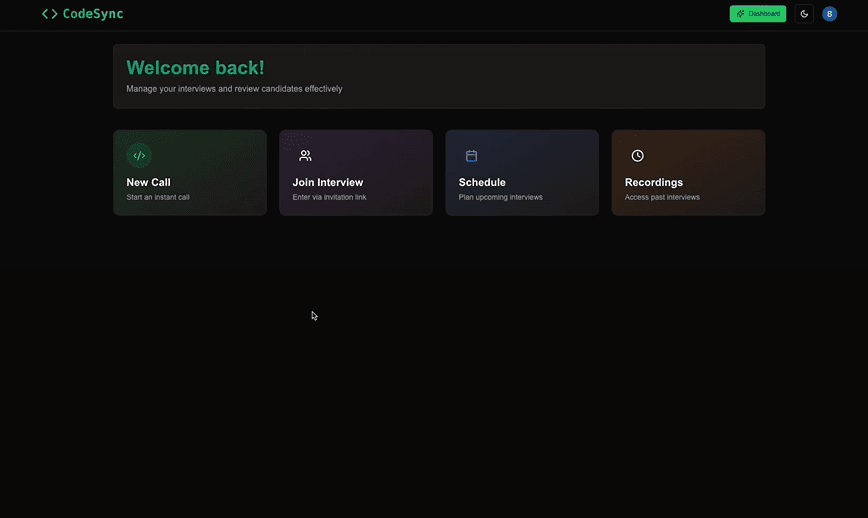Click the code icon on New Call card
Image resolution: width=868 pixels, height=518 pixels.
[x=139, y=156]
